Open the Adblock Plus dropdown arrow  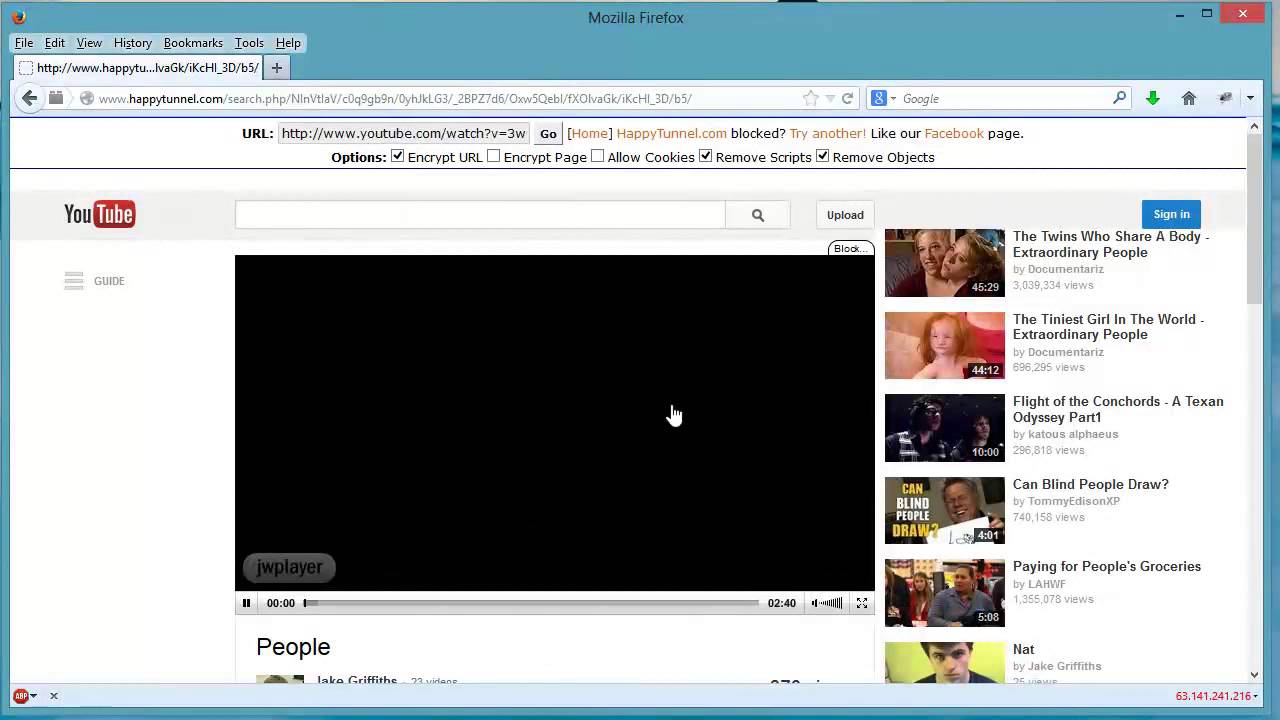(x=33, y=696)
